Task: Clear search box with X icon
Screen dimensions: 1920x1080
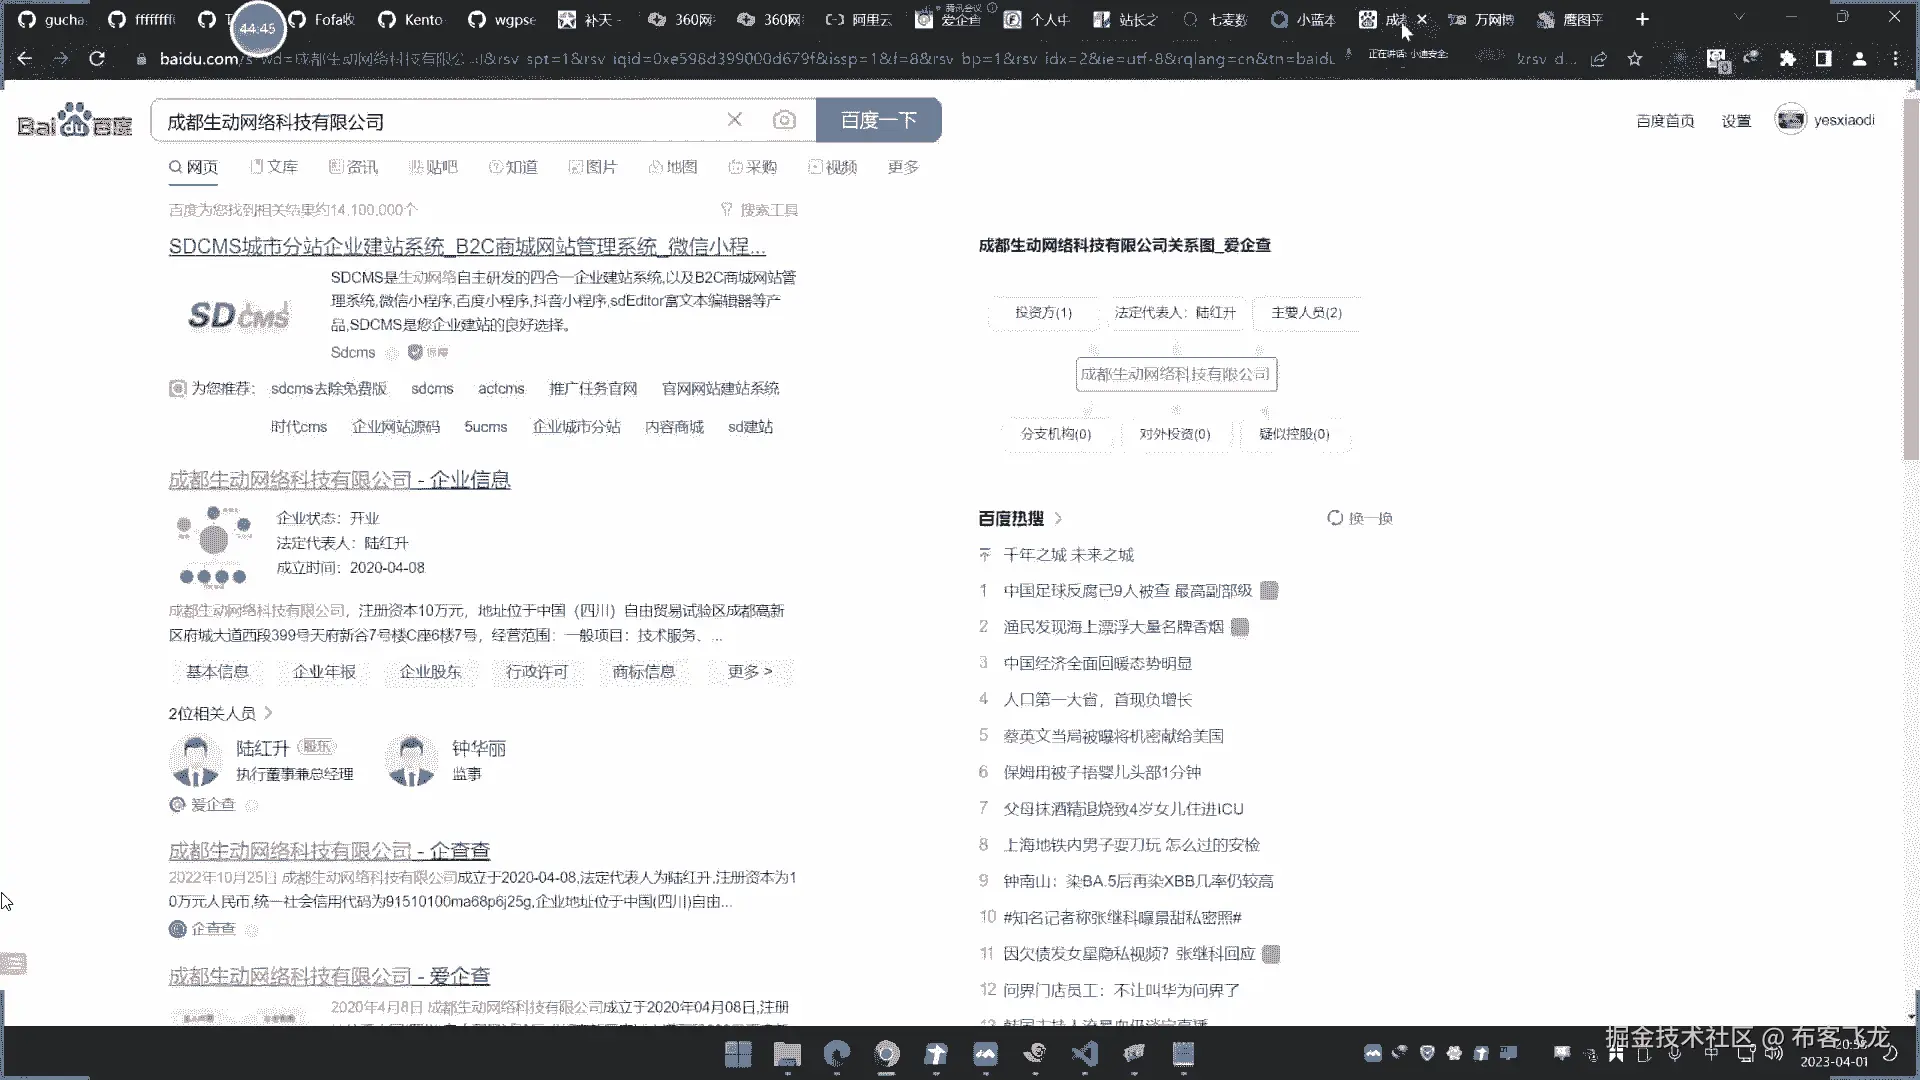Action: [734, 120]
